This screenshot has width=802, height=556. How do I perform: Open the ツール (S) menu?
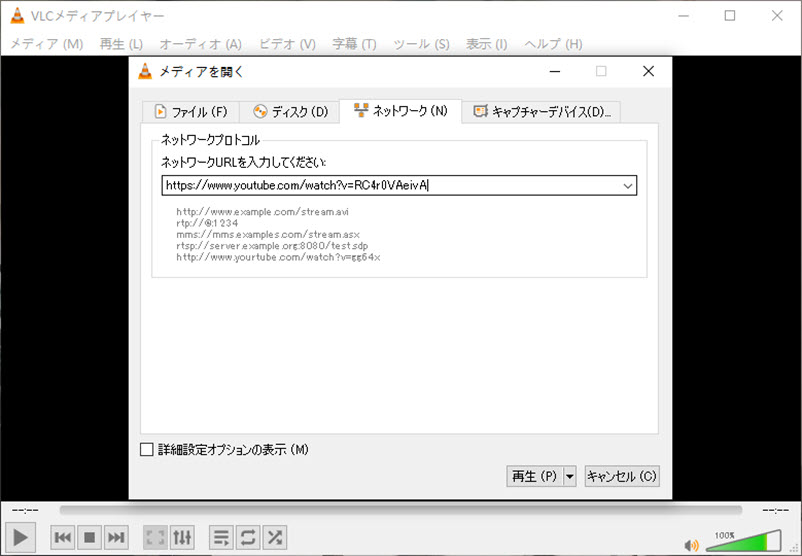point(421,44)
